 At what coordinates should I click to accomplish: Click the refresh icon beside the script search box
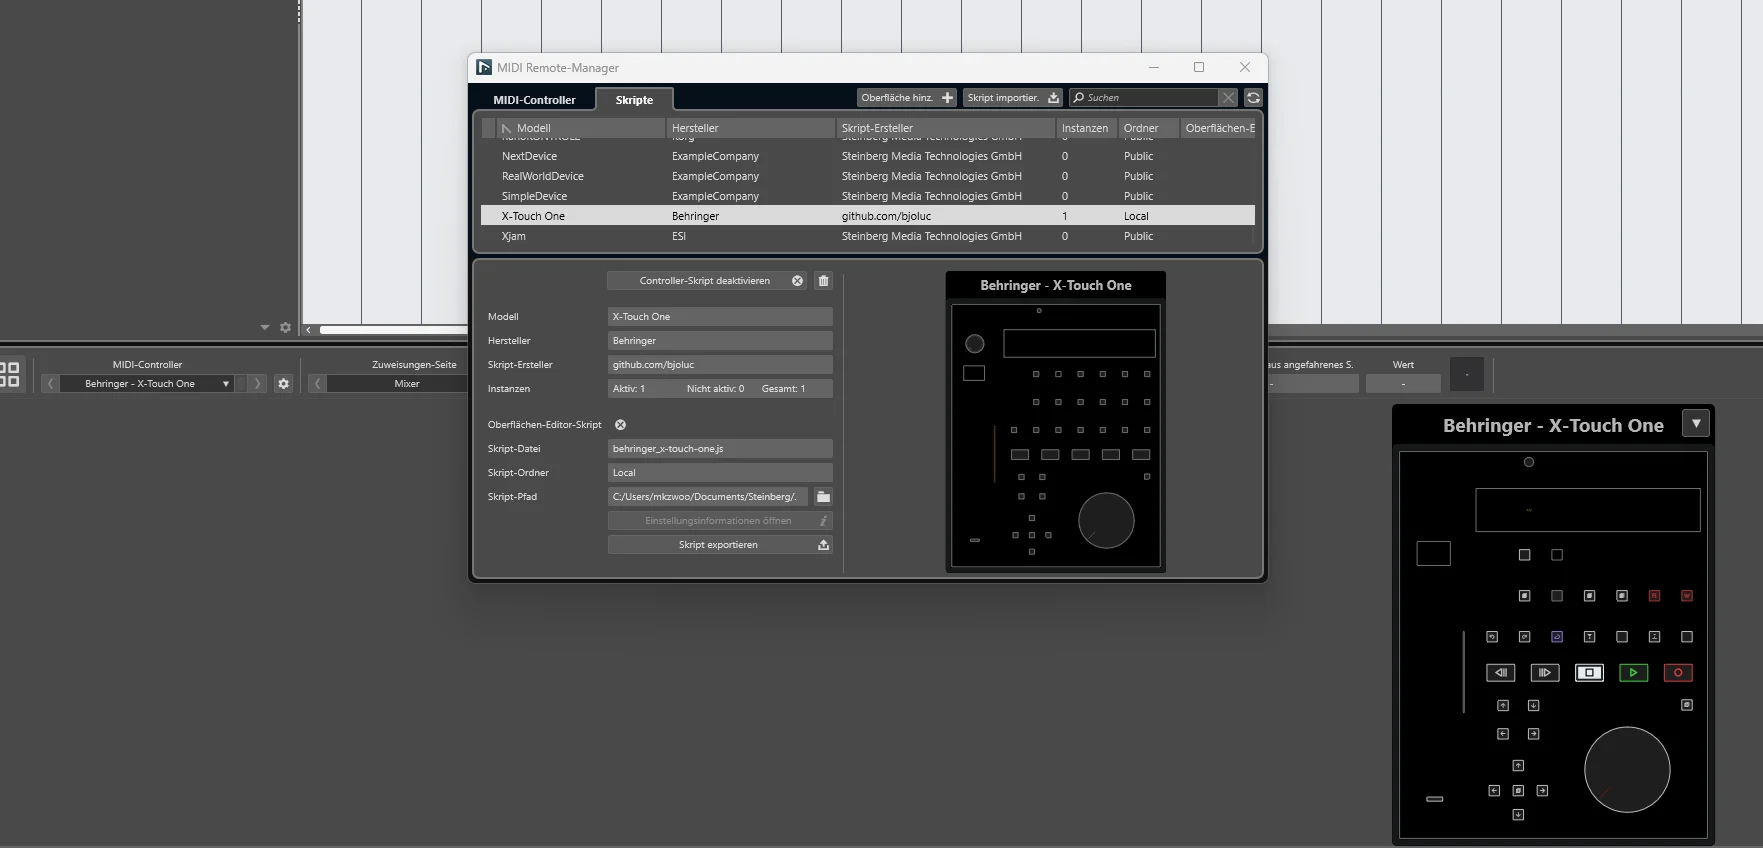pos(1253,97)
